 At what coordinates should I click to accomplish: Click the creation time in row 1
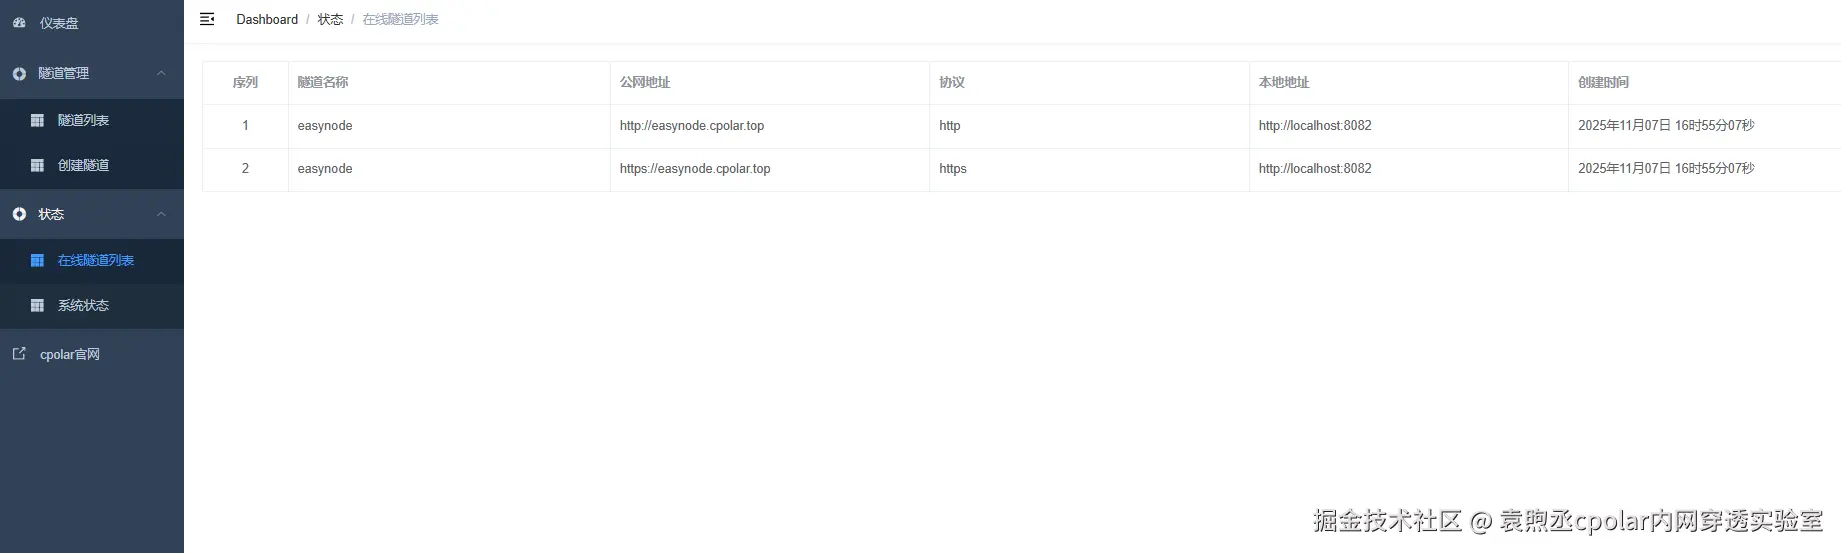pos(1666,126)
